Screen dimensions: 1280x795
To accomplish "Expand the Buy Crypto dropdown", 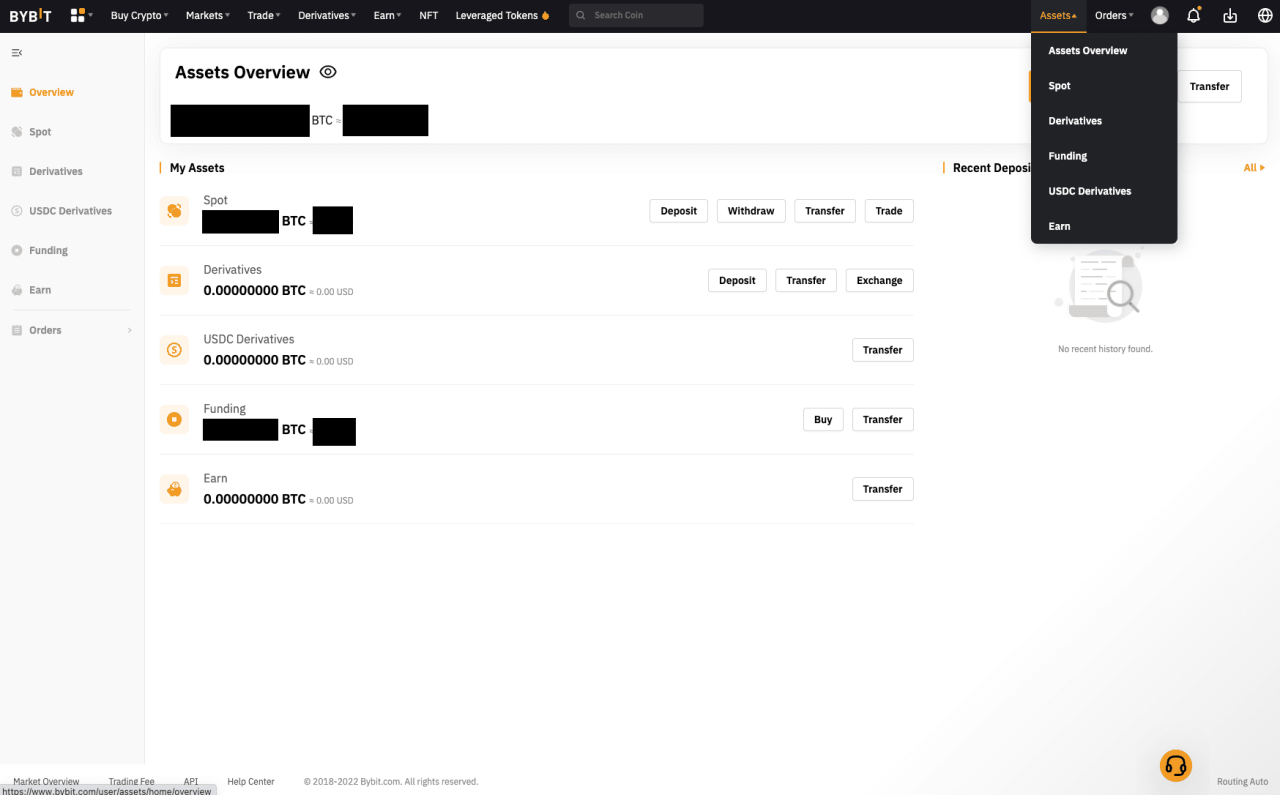I will tap(139, 16).
